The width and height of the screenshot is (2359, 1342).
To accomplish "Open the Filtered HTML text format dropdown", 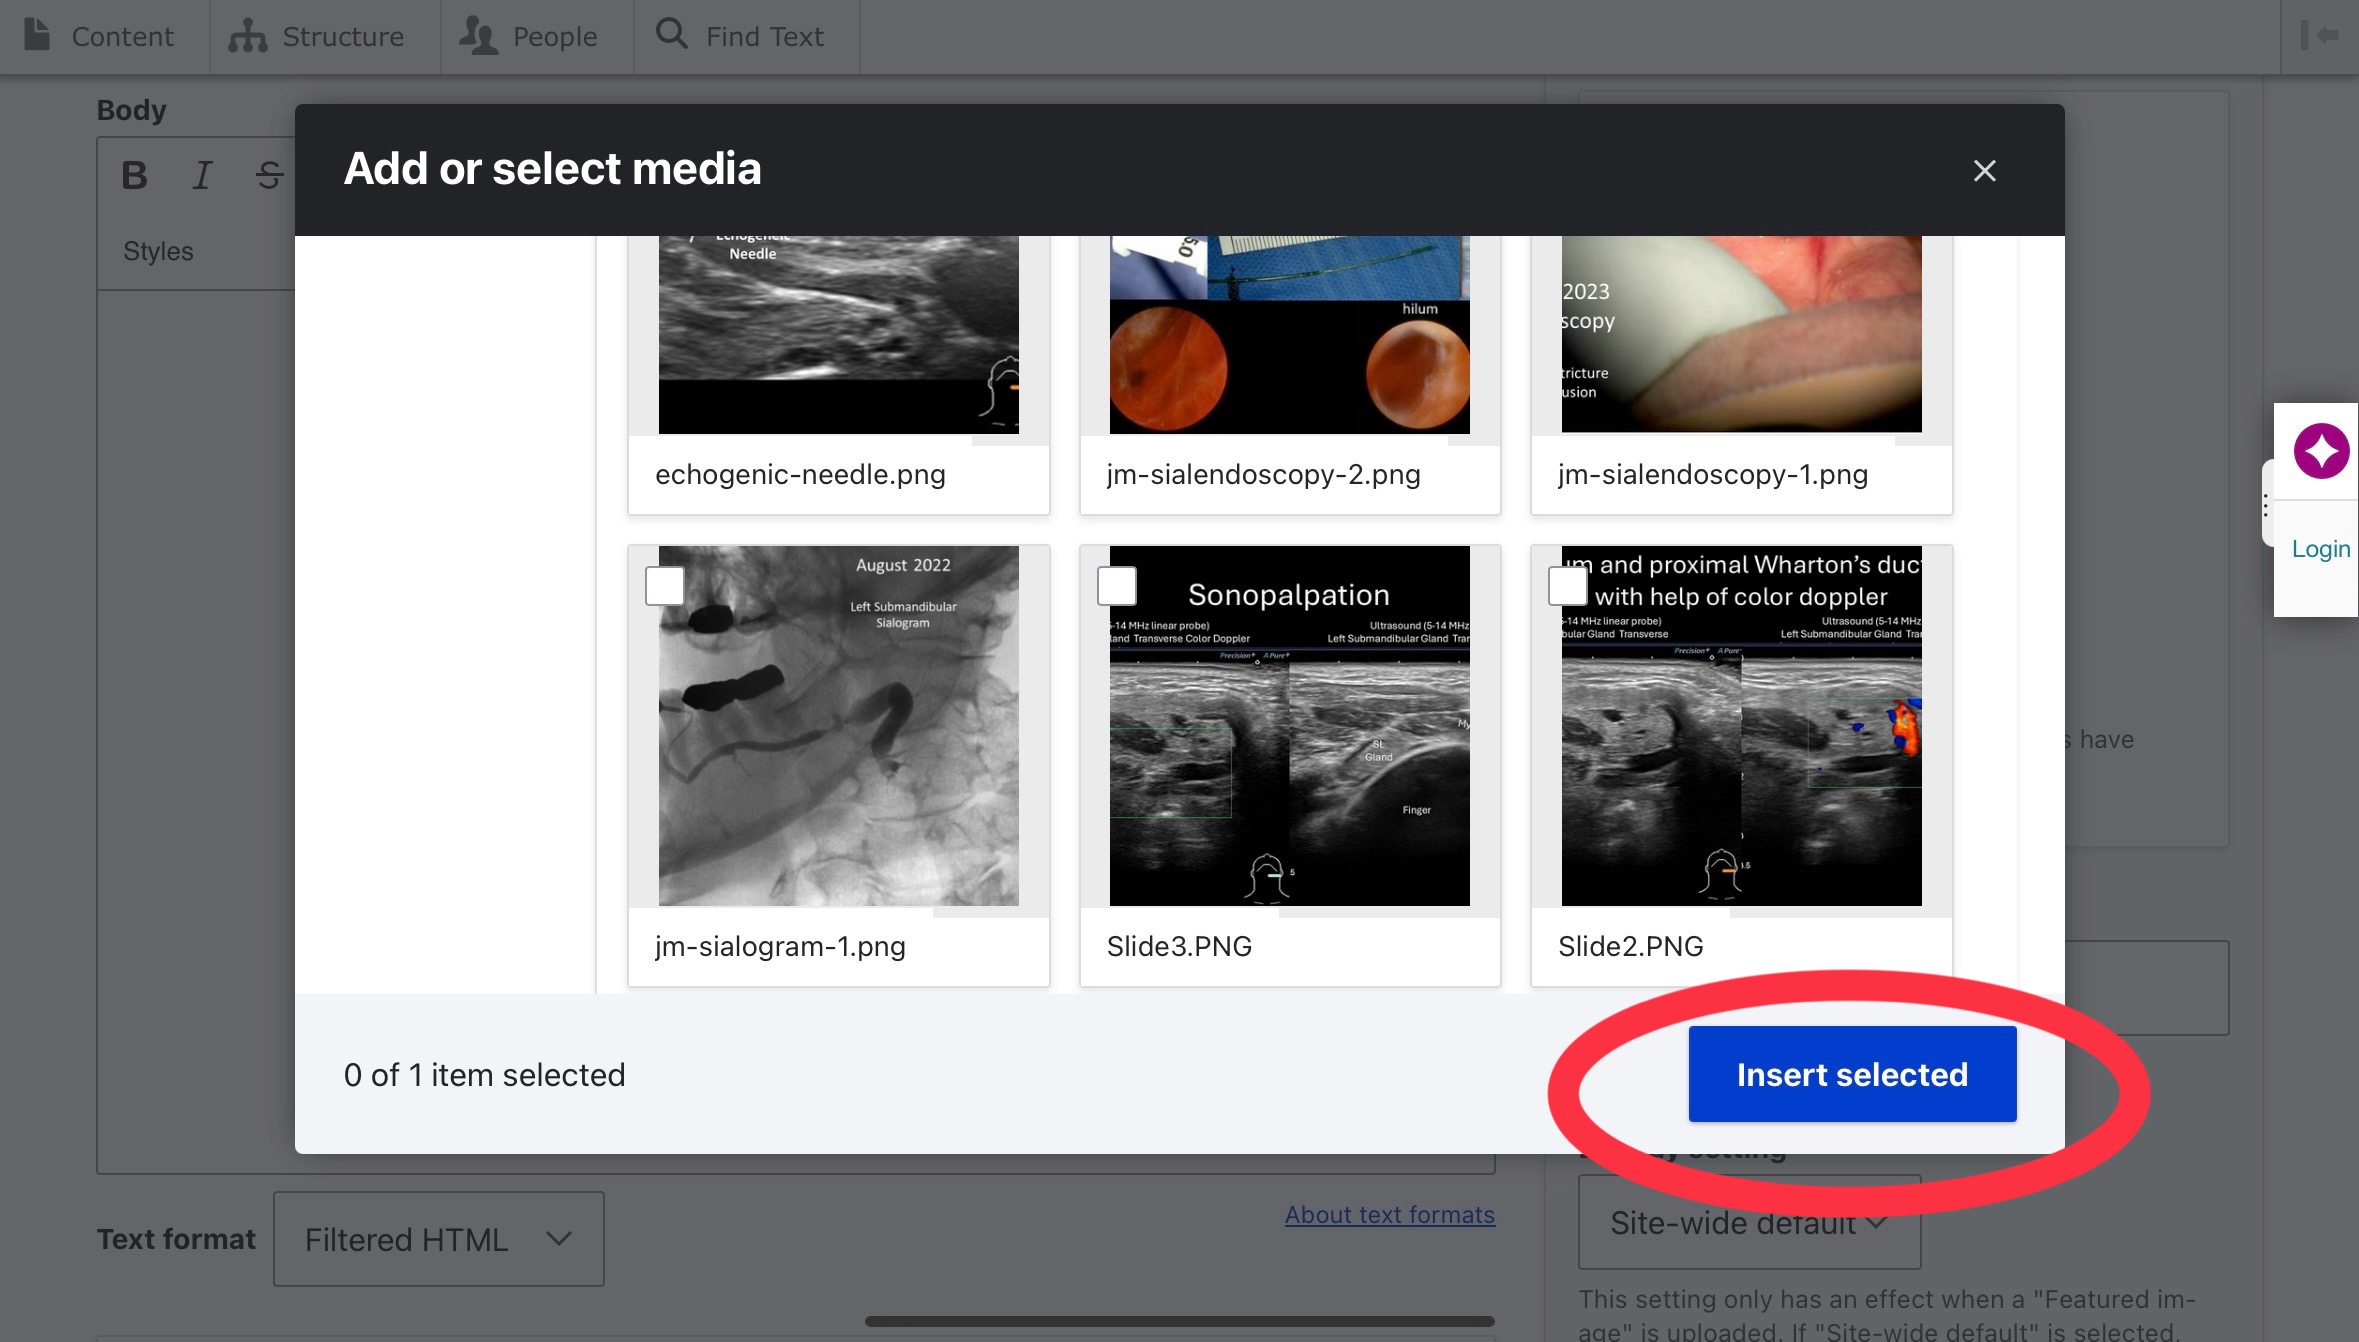I will tap(438, 1239).
